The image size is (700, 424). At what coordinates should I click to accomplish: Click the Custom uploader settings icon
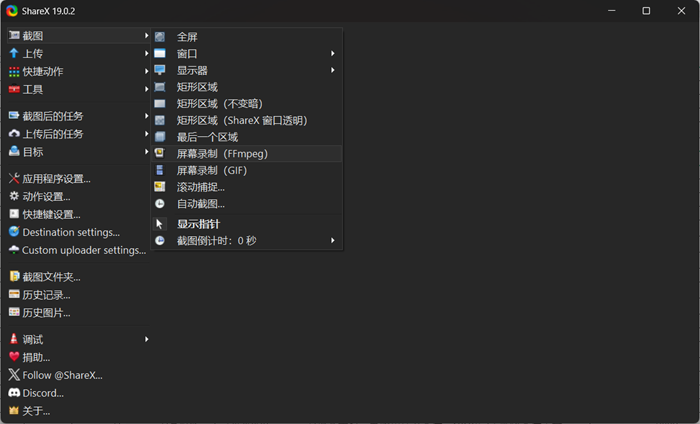point(14,250)
